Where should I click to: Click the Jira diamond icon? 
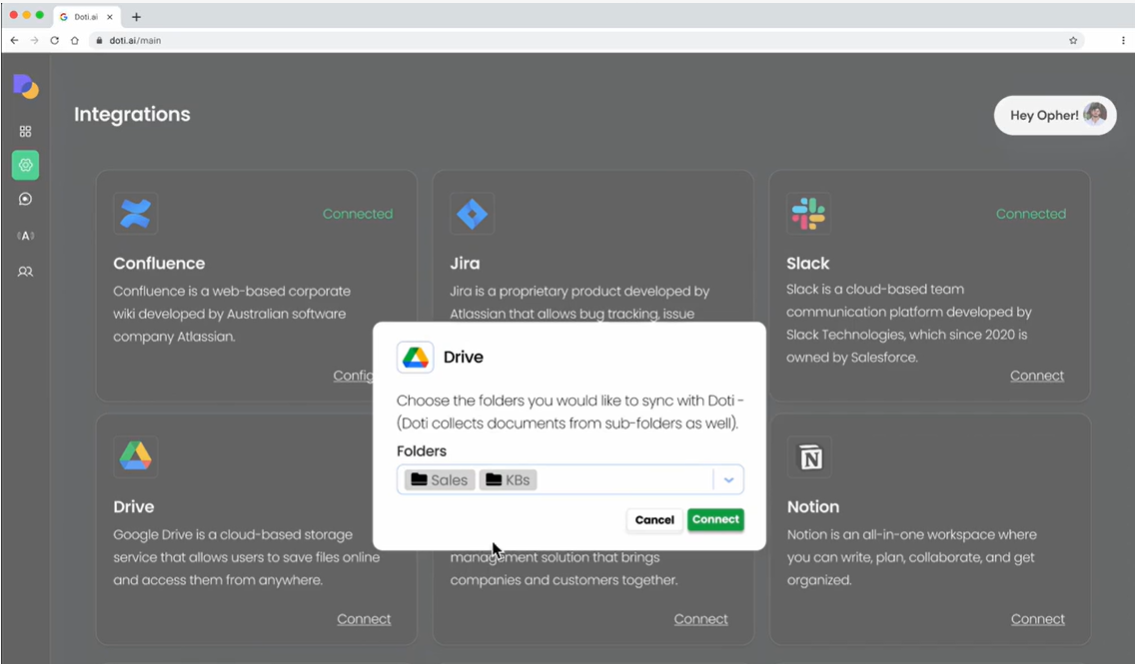472,213
